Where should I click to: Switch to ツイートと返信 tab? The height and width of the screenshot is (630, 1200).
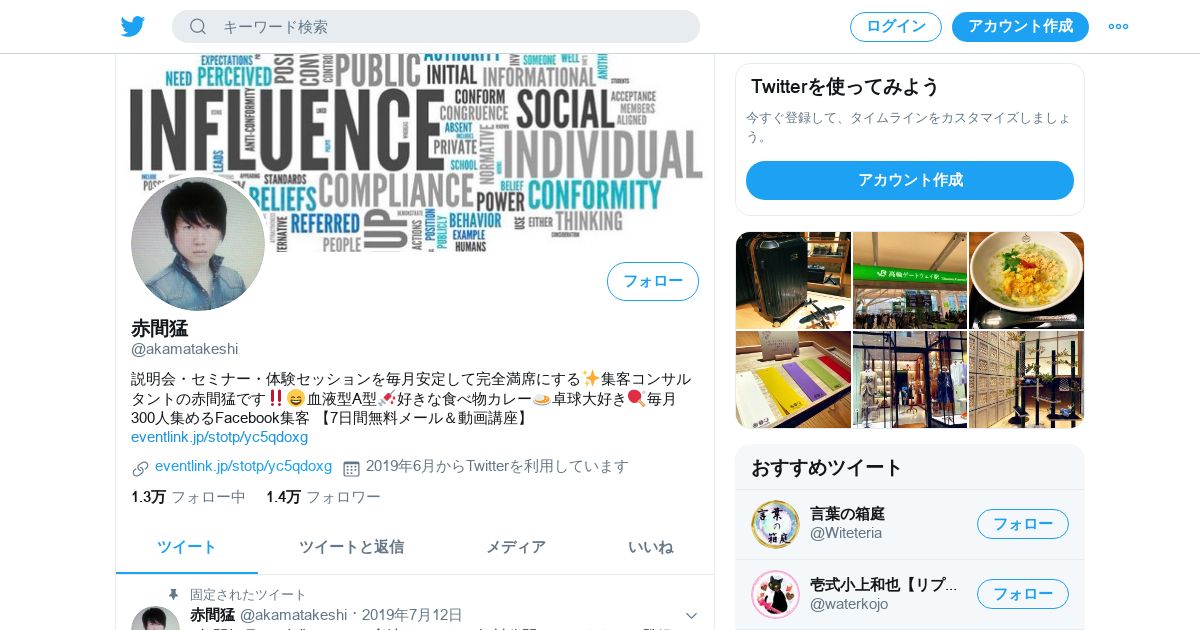[x=351, y=547]
